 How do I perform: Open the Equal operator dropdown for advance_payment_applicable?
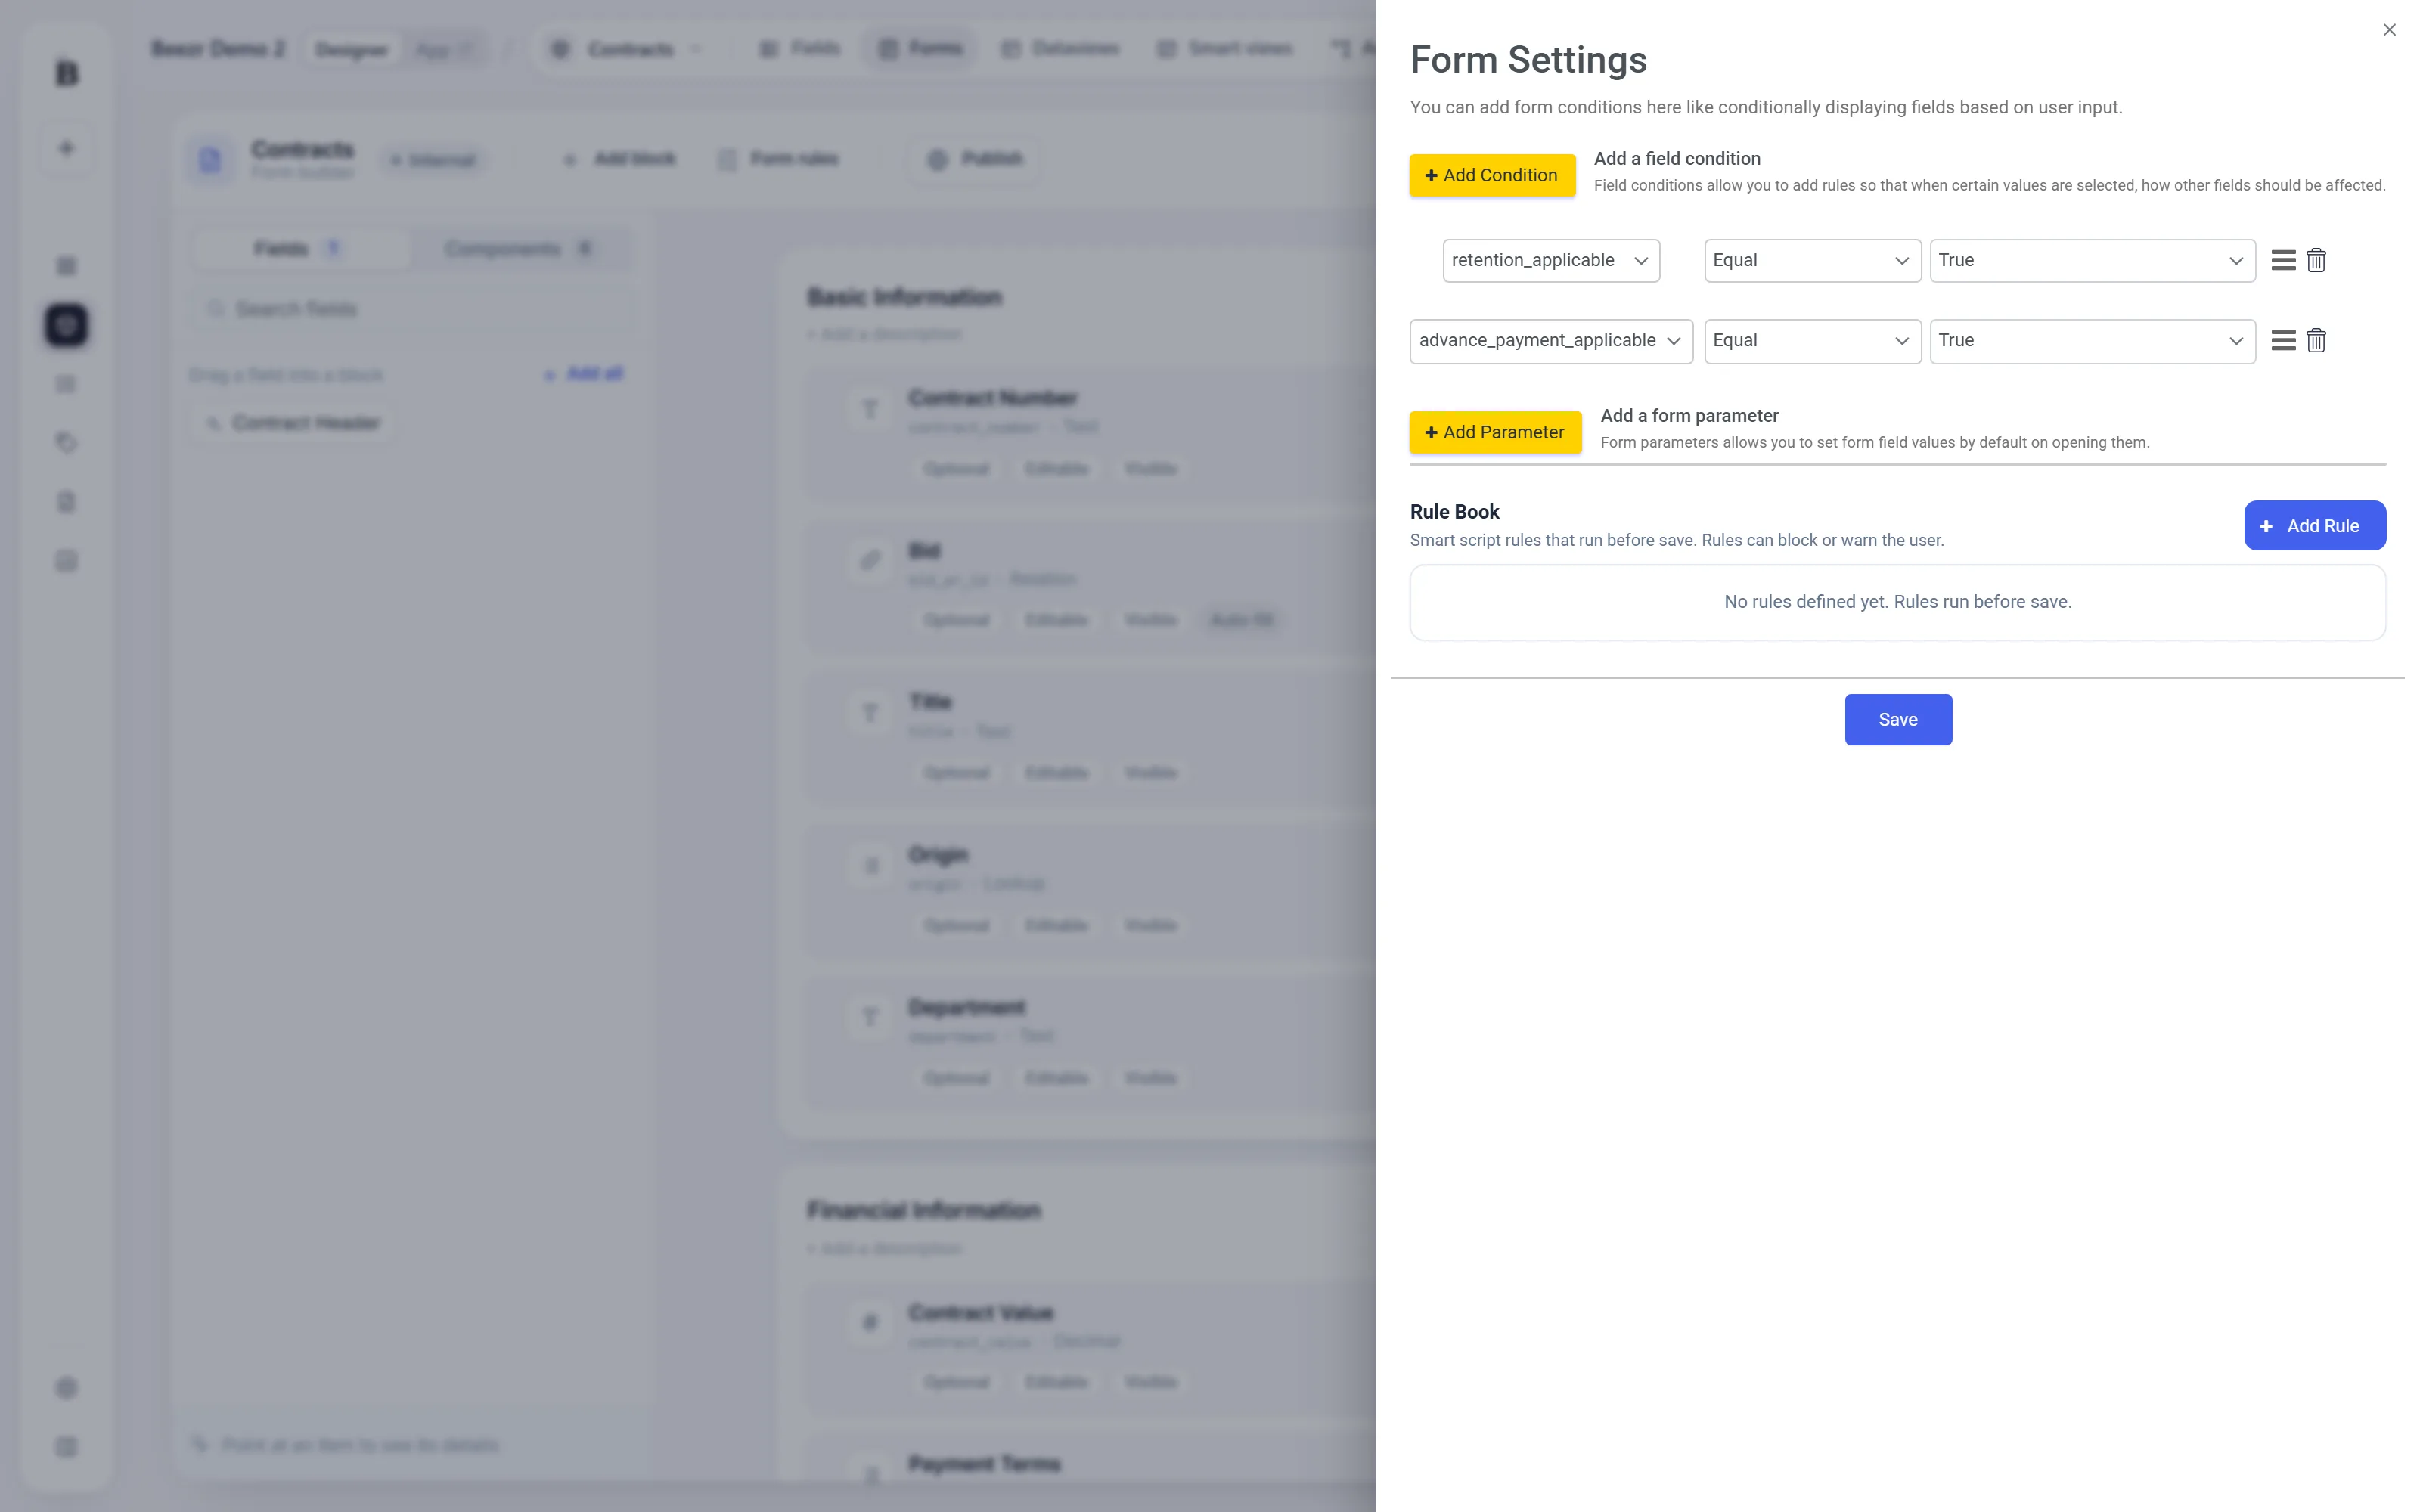pos(1812,341)
